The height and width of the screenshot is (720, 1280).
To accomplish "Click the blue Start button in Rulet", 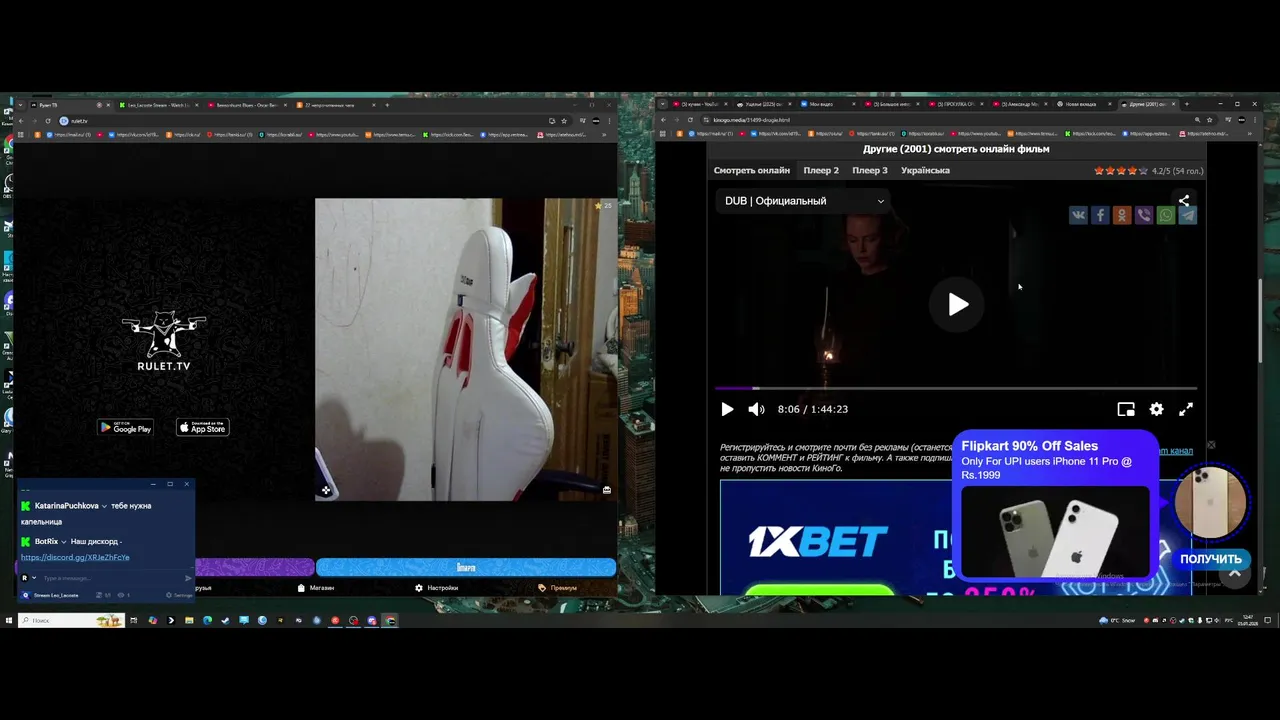I will (x=466, y=567).
